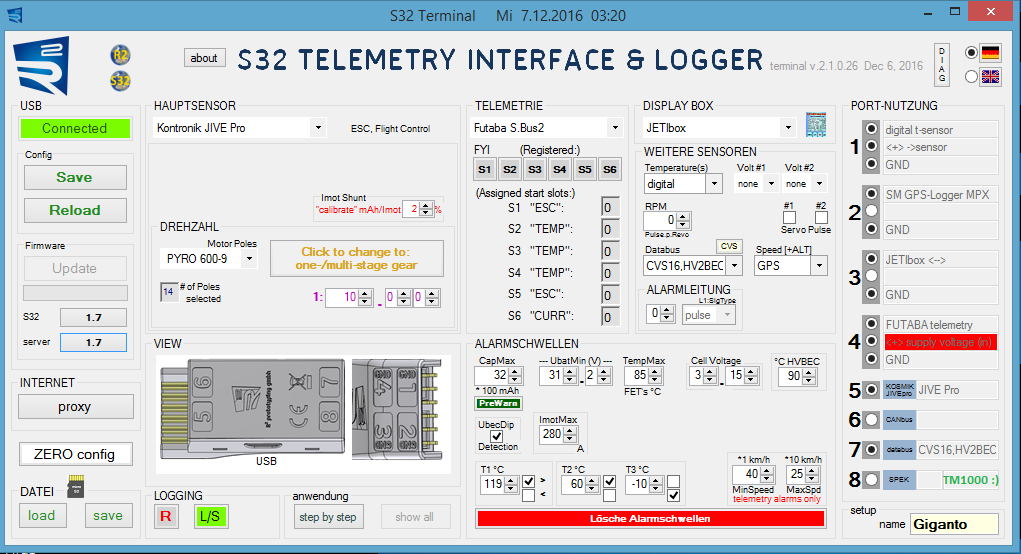Open the about button

204,58
